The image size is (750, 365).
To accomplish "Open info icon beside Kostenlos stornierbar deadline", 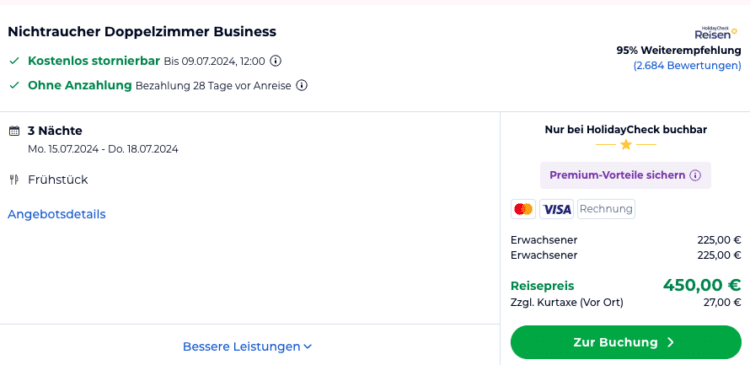I will 275,61.
